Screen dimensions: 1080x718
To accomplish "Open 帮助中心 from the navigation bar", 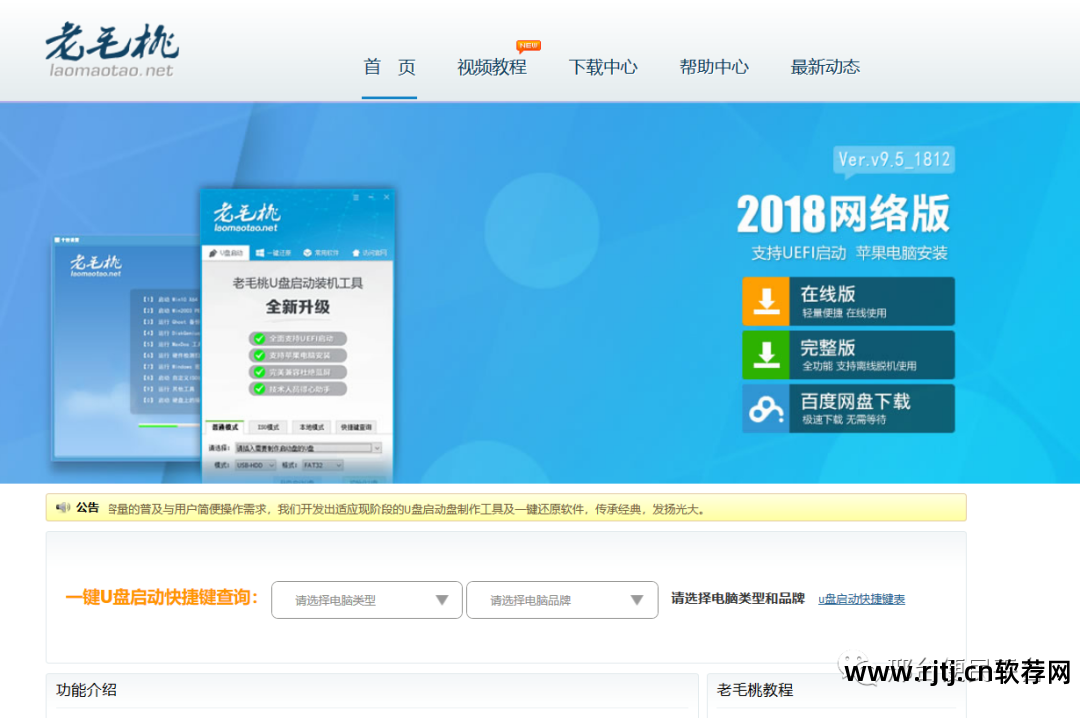I will 714,67.
